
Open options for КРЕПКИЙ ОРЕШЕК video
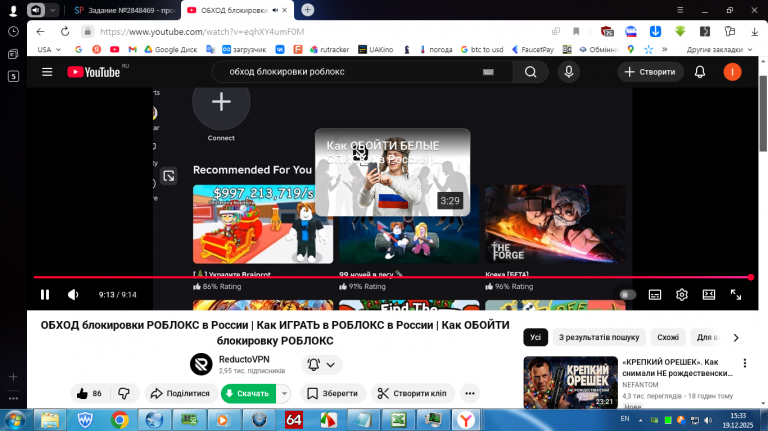point(744,363)
